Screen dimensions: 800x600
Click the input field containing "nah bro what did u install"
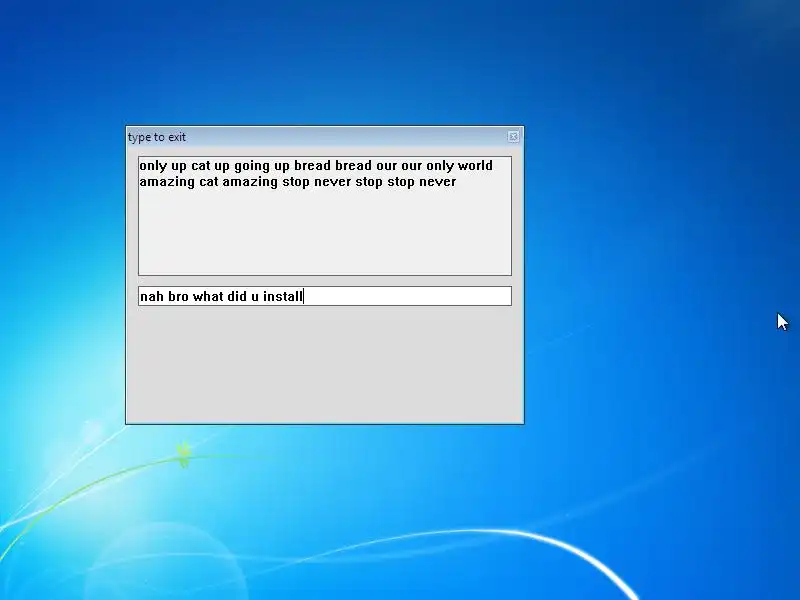324,296
